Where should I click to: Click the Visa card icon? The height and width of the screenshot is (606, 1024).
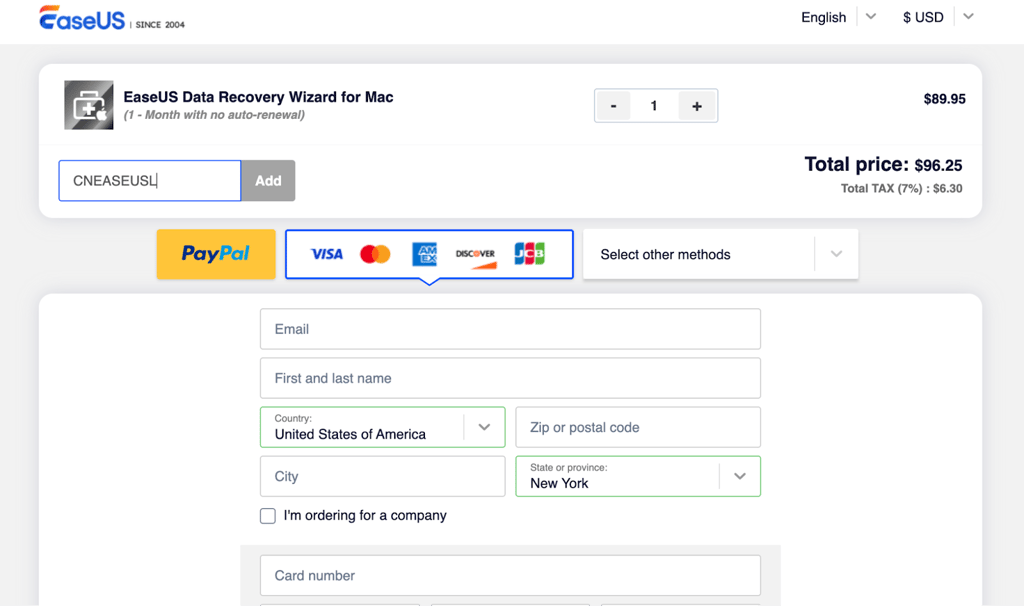(327, 254)
